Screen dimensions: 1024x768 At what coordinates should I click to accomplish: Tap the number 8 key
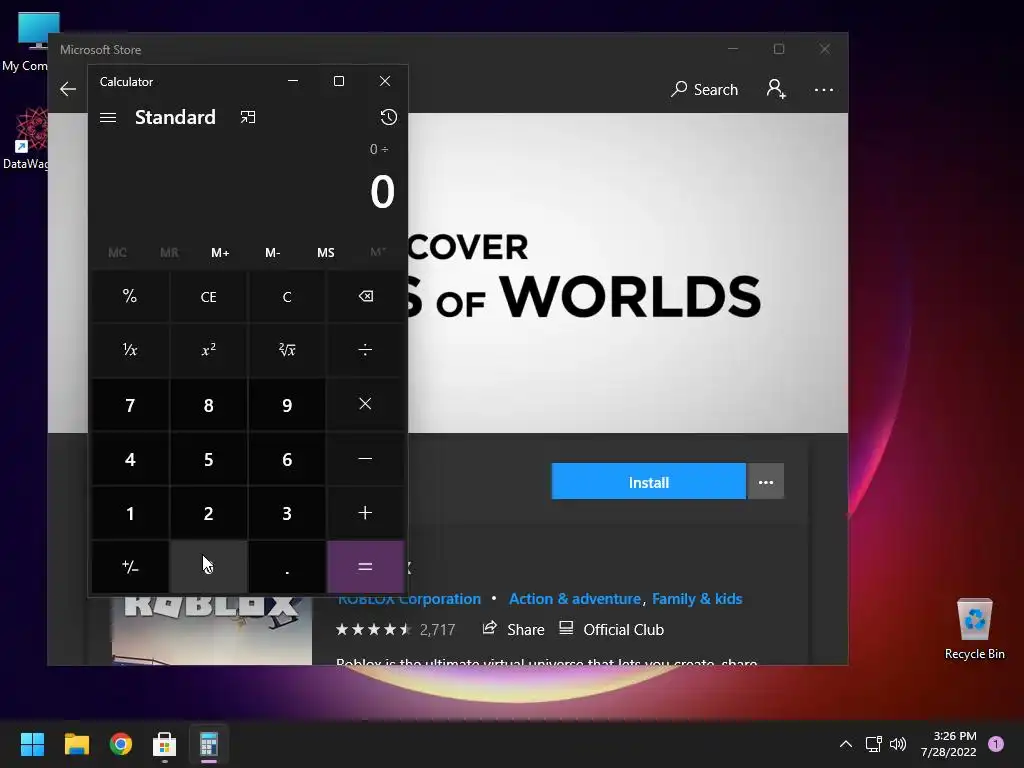pyautogui.click(x=208, y=405)
